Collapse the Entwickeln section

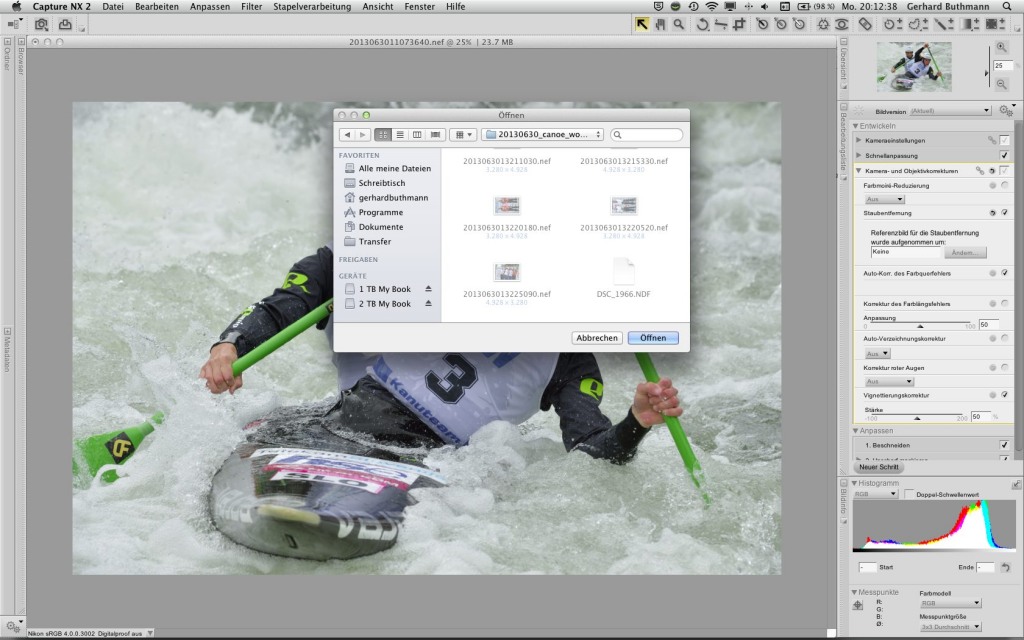pyautogui.click(x=856, y=126)
